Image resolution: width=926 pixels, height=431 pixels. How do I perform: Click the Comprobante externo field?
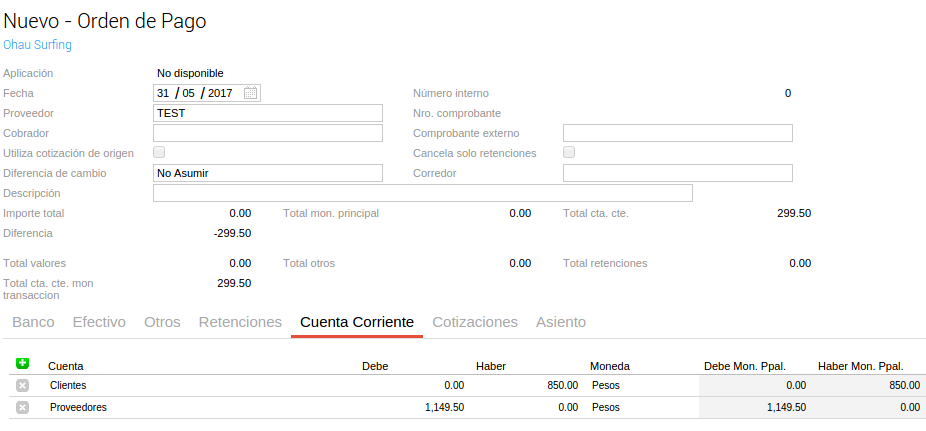click(677, 133)
